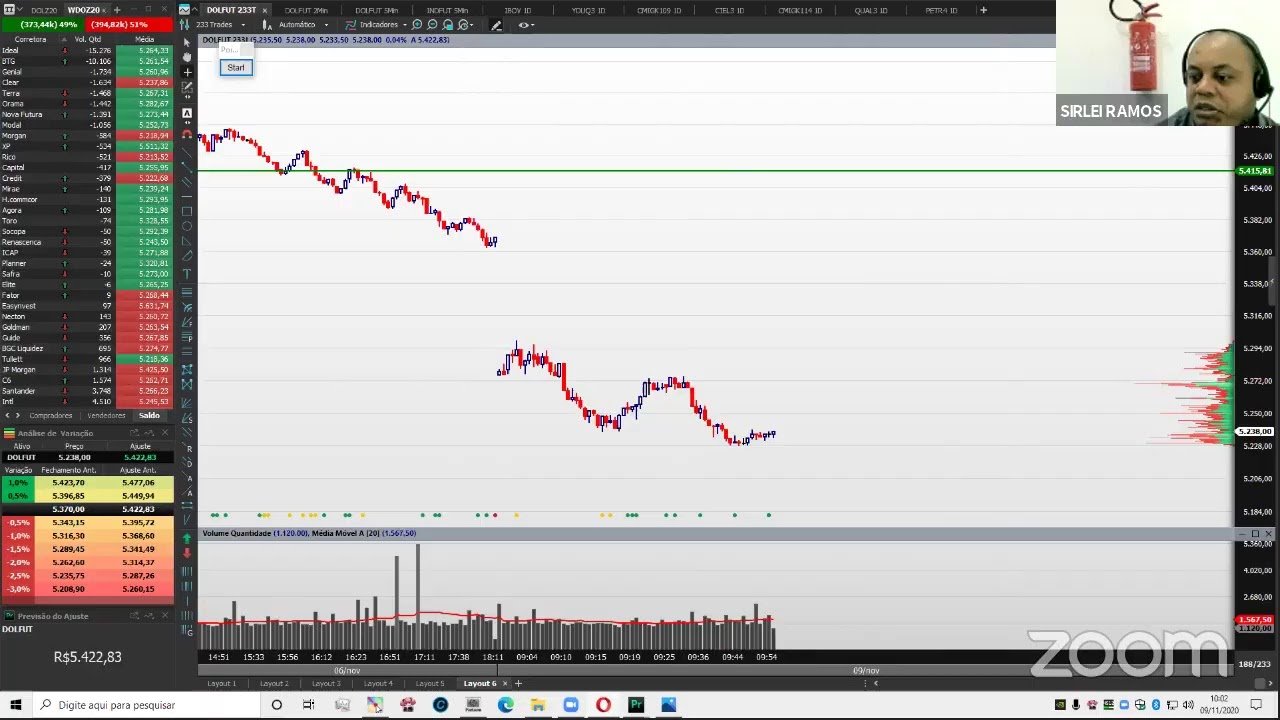This screenshot has width=1280, height=720.
Task: Click the zoom out magnifier icon
Action: 432,24
